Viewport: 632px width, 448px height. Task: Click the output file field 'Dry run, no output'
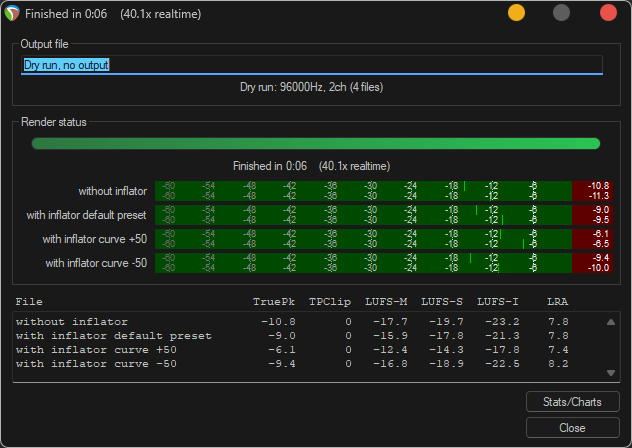click(x=312, y=65)
